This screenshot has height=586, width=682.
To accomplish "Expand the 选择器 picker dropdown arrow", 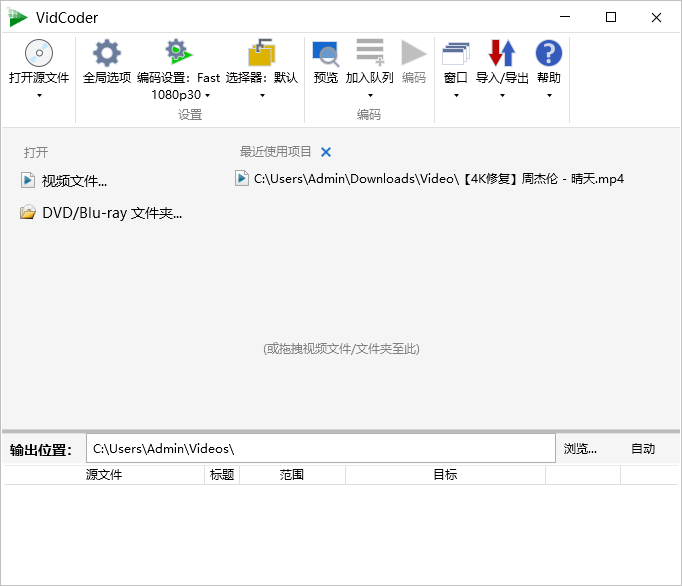I will [262, 95].
